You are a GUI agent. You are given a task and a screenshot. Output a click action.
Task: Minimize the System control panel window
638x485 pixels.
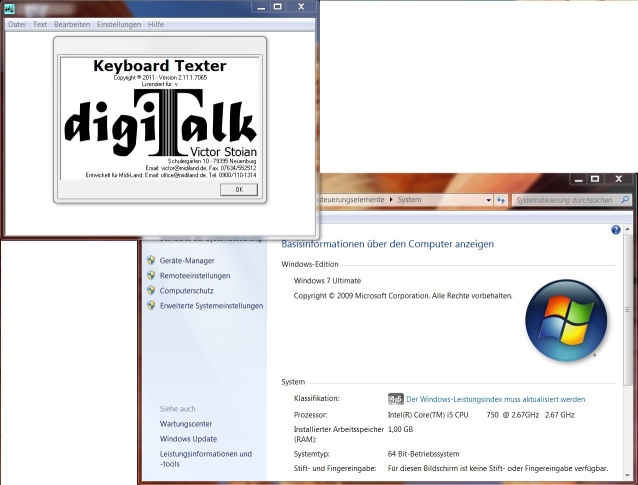point(579,179)
